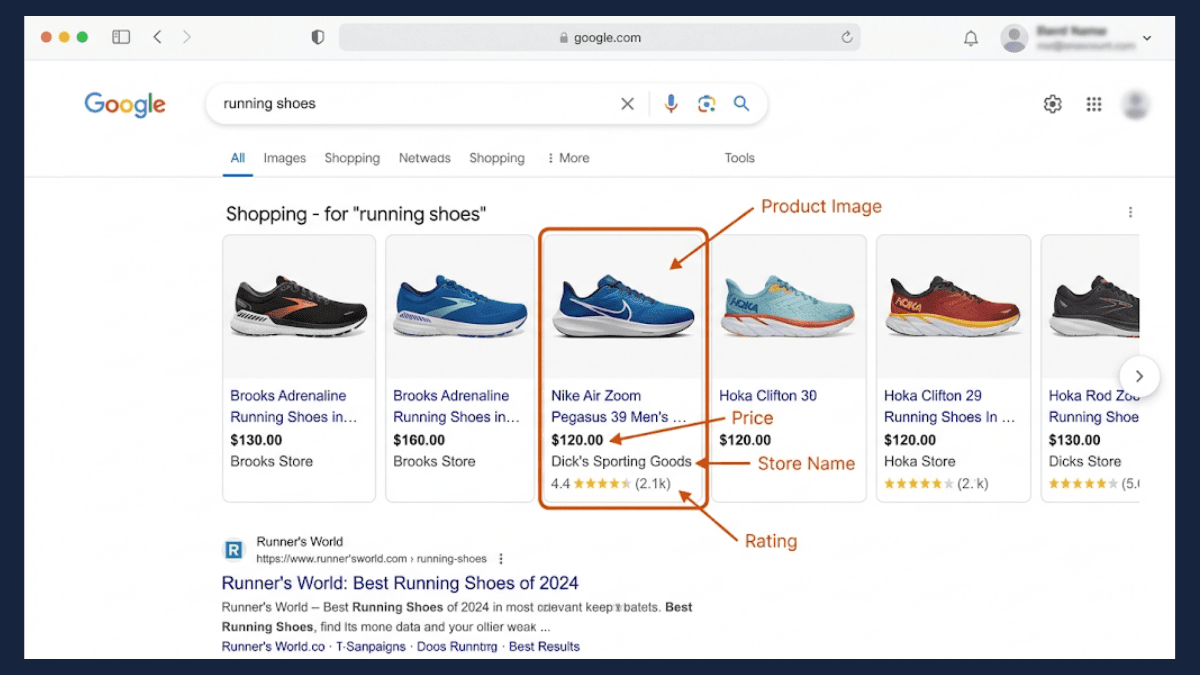Viewport: 1200px width, 675px height.
Task: Open the T-Sanpaigns sitelink
Action: (x=371, y=647)
